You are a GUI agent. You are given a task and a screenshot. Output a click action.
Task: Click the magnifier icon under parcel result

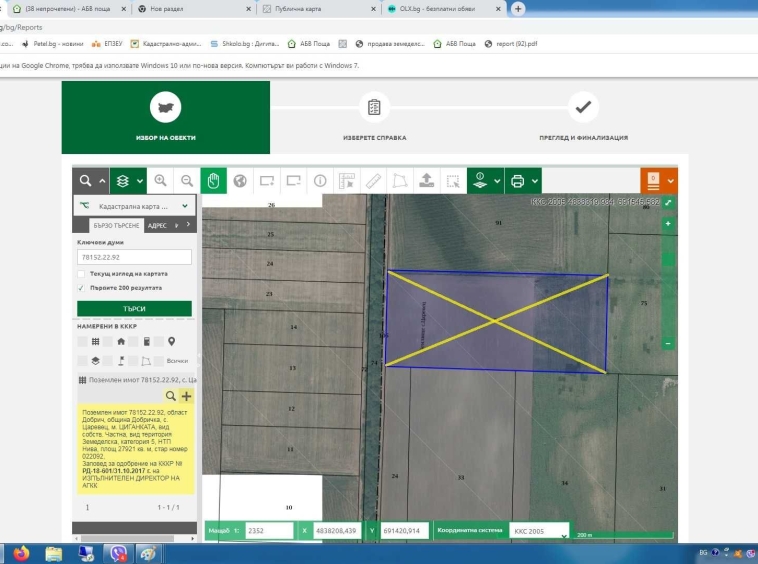click(x=170, y=397)
